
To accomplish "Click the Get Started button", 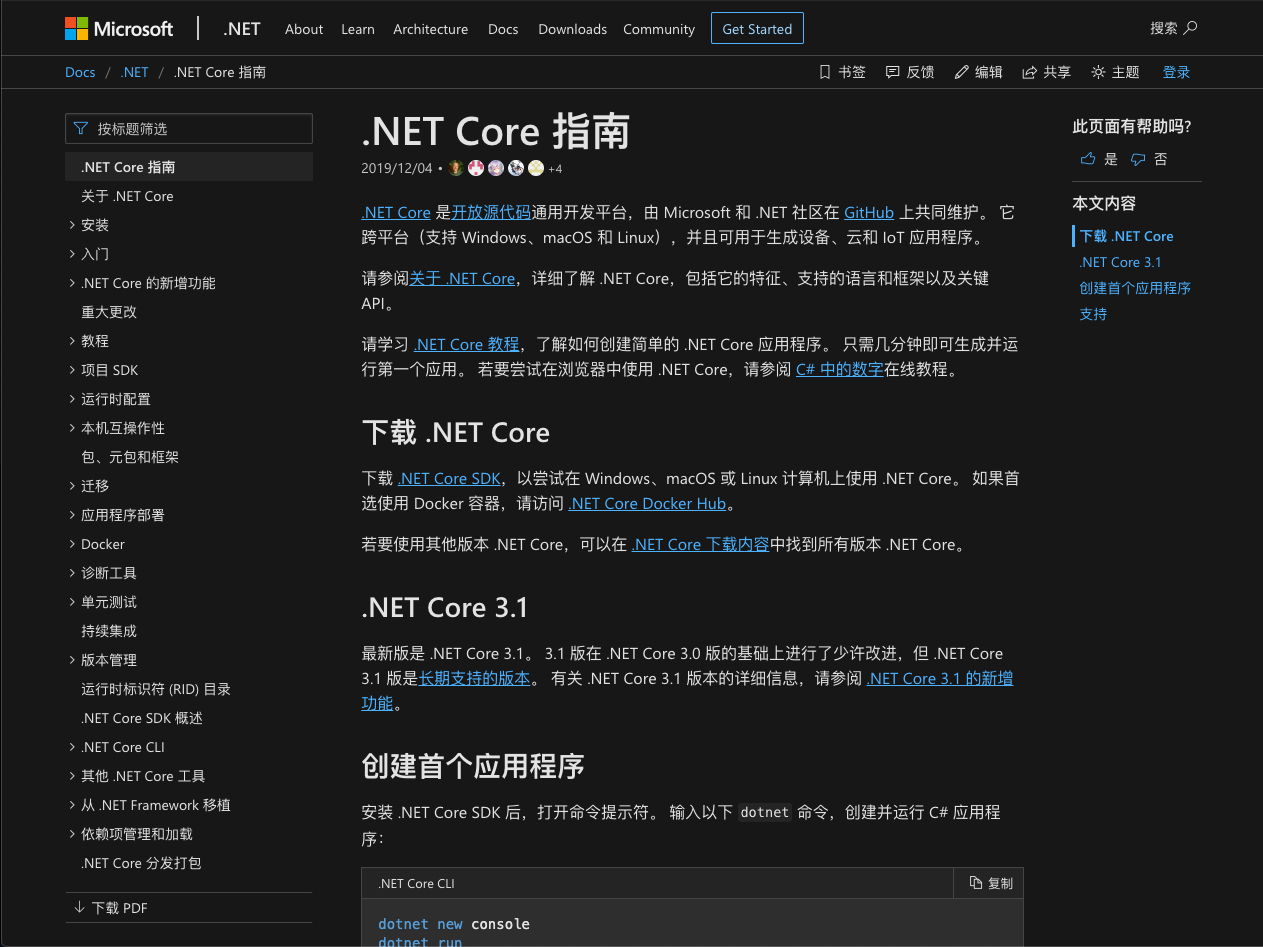I will tap(757, 28).
